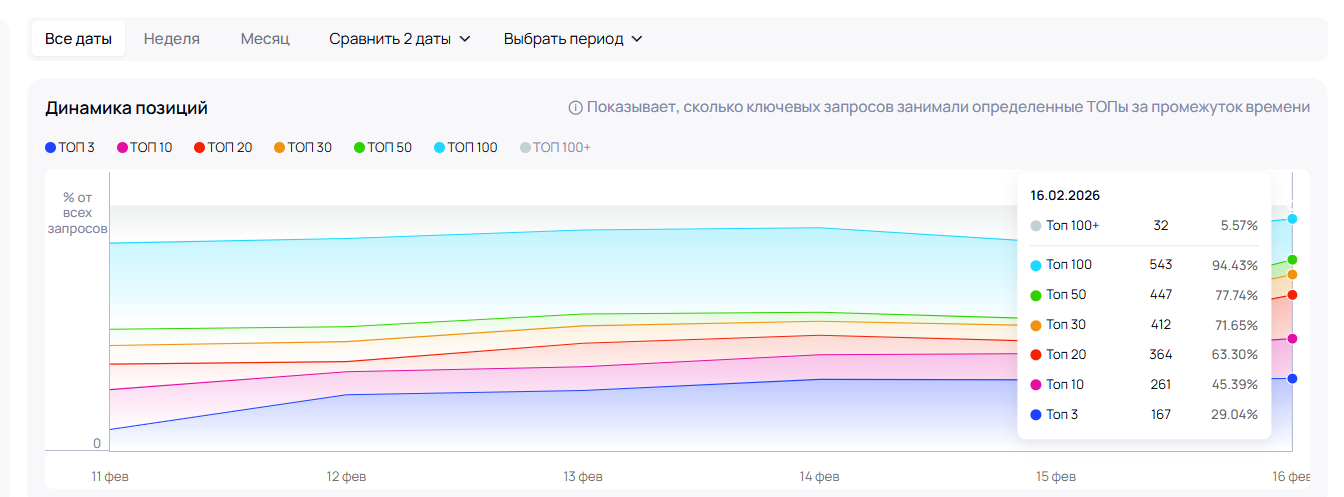This screenshot has width=1344, height=497.
Task: Click the 14 фев point on ТОП 100 line
Action: point(820,228)
